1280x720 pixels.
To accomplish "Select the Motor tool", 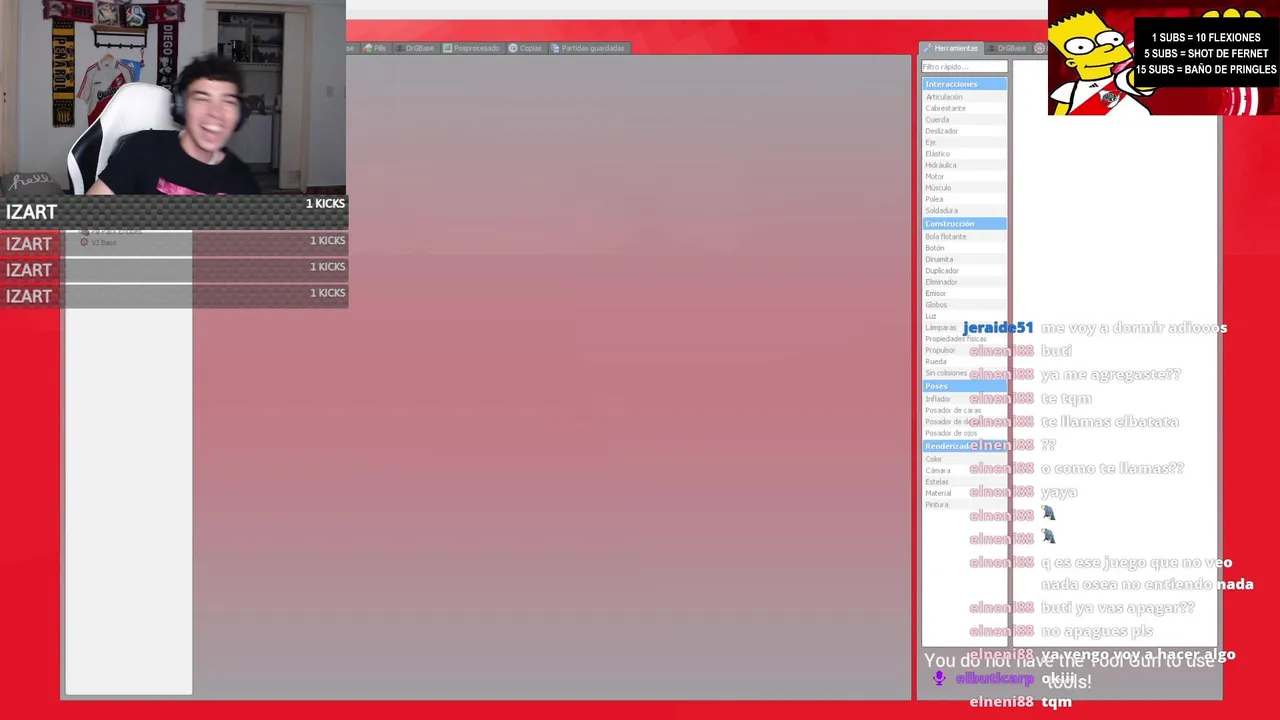I will tap(964, 177).
